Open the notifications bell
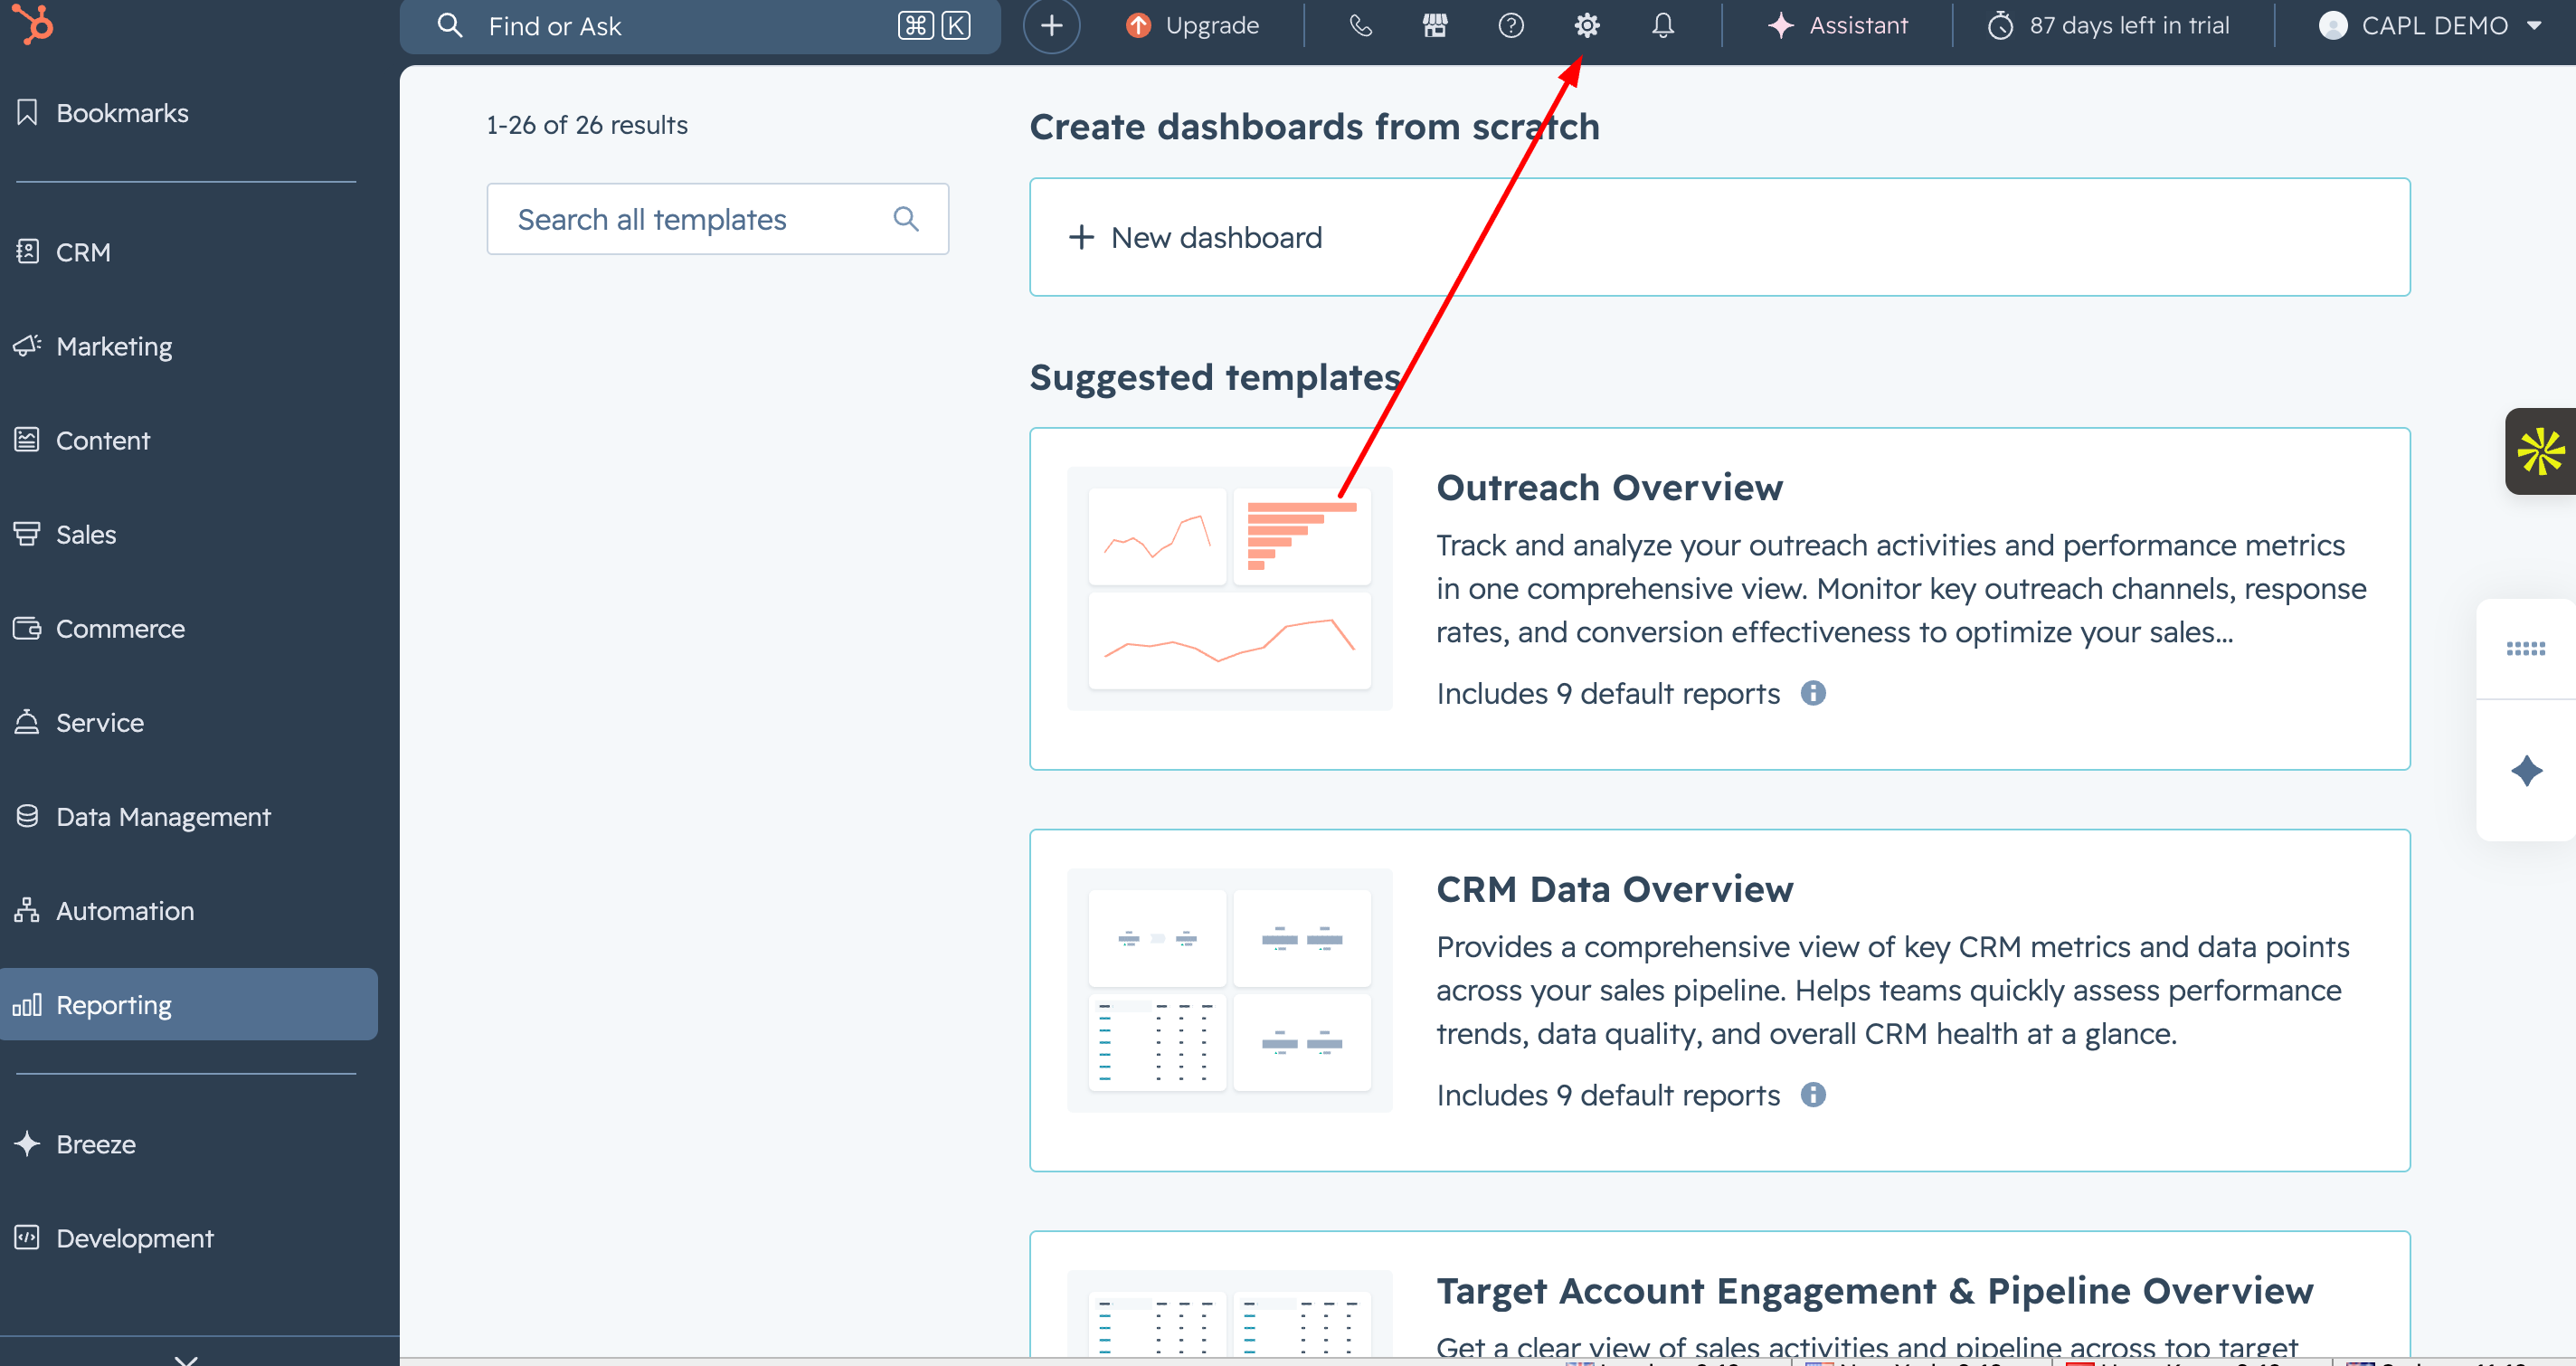This screenshot has height=1366, width=2576. tap(1662, 26)
